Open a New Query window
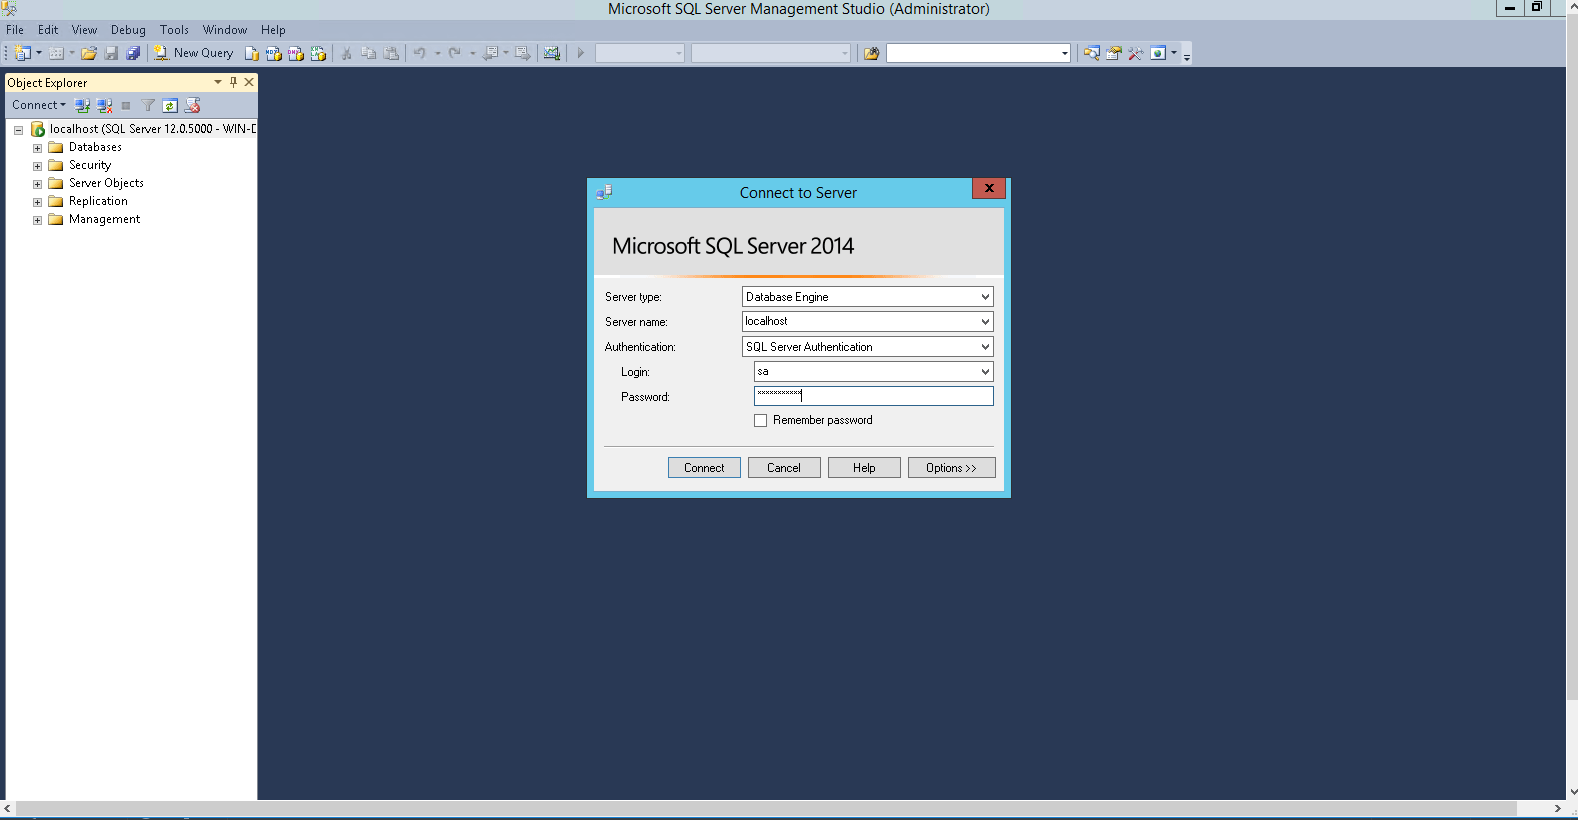Image resolution: width=1578 pixels, height=820 pixels. click(193, 53)
